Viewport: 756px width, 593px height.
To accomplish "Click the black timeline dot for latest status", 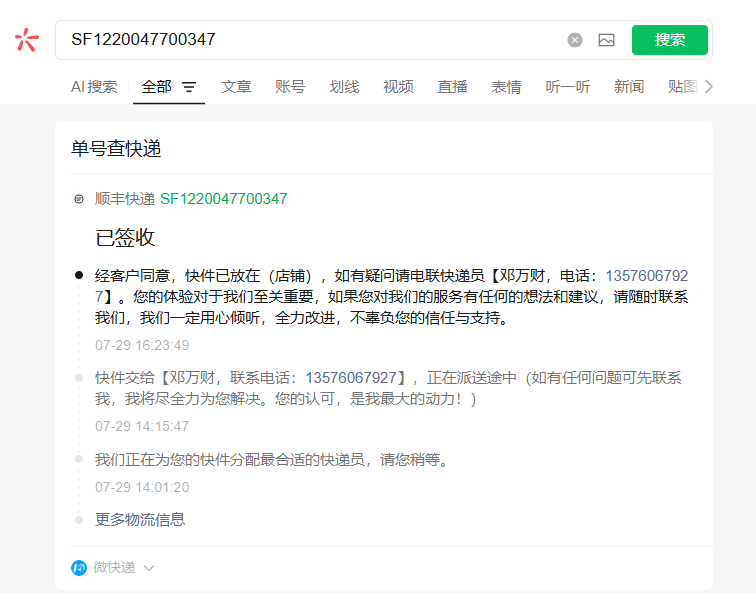I will click(79, 275).
